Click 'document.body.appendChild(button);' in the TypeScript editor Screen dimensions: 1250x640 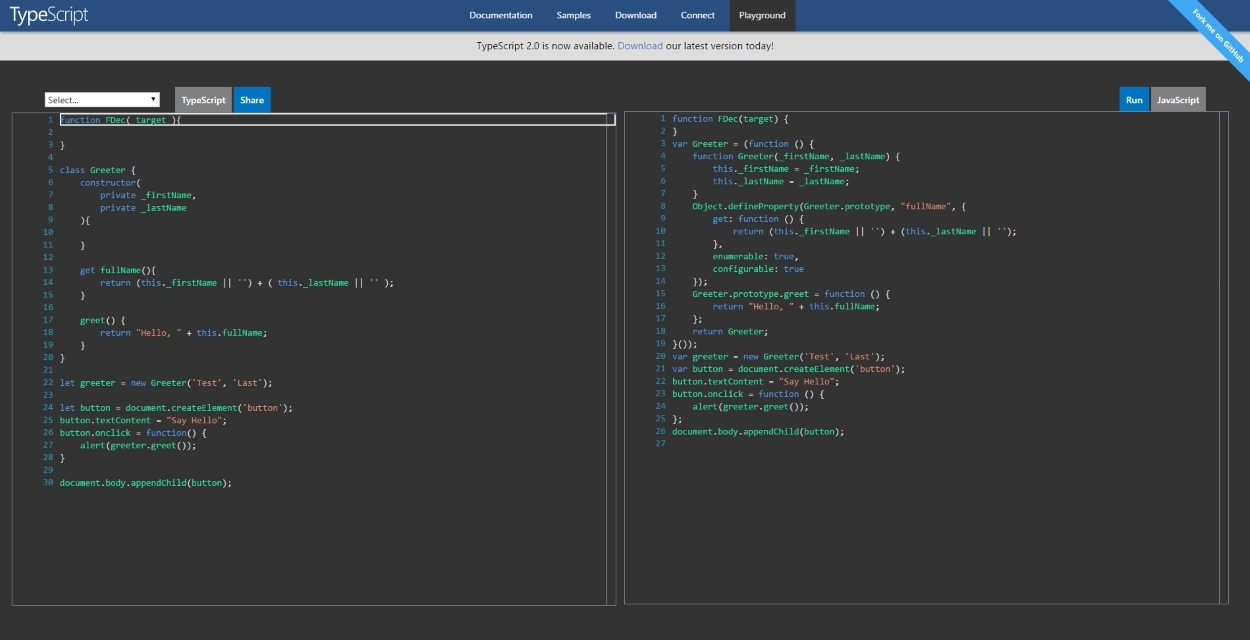point(146,483)
